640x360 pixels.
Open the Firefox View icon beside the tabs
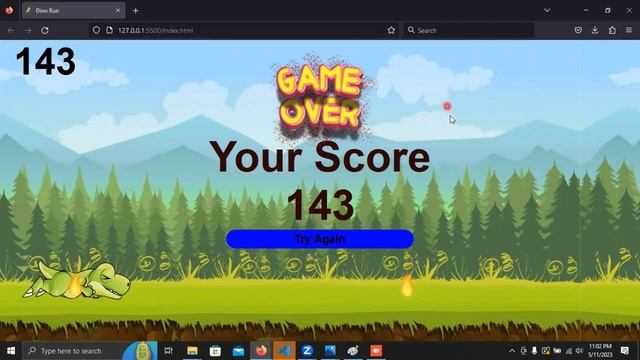(x=9, y=11)
